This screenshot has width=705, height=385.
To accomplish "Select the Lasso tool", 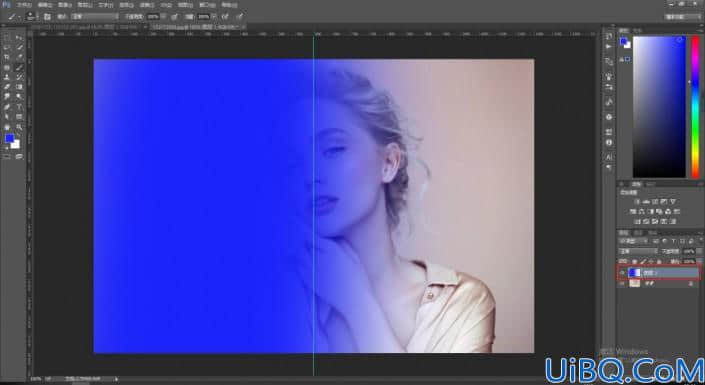I will 7,47.
